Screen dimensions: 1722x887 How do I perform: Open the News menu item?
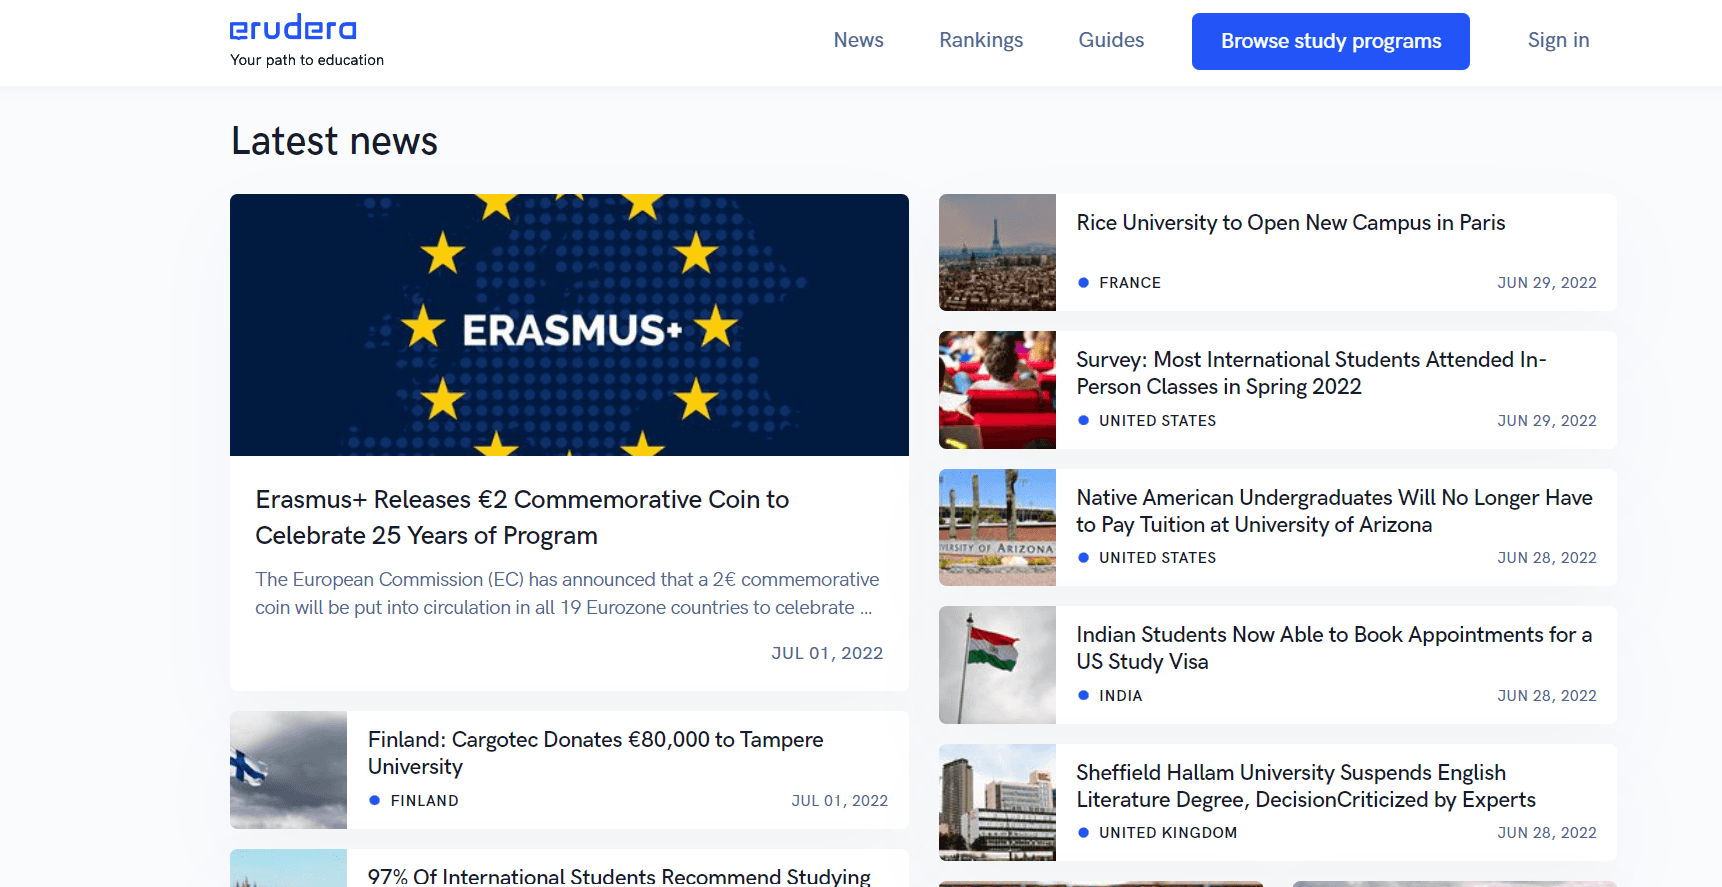(859, 40)
